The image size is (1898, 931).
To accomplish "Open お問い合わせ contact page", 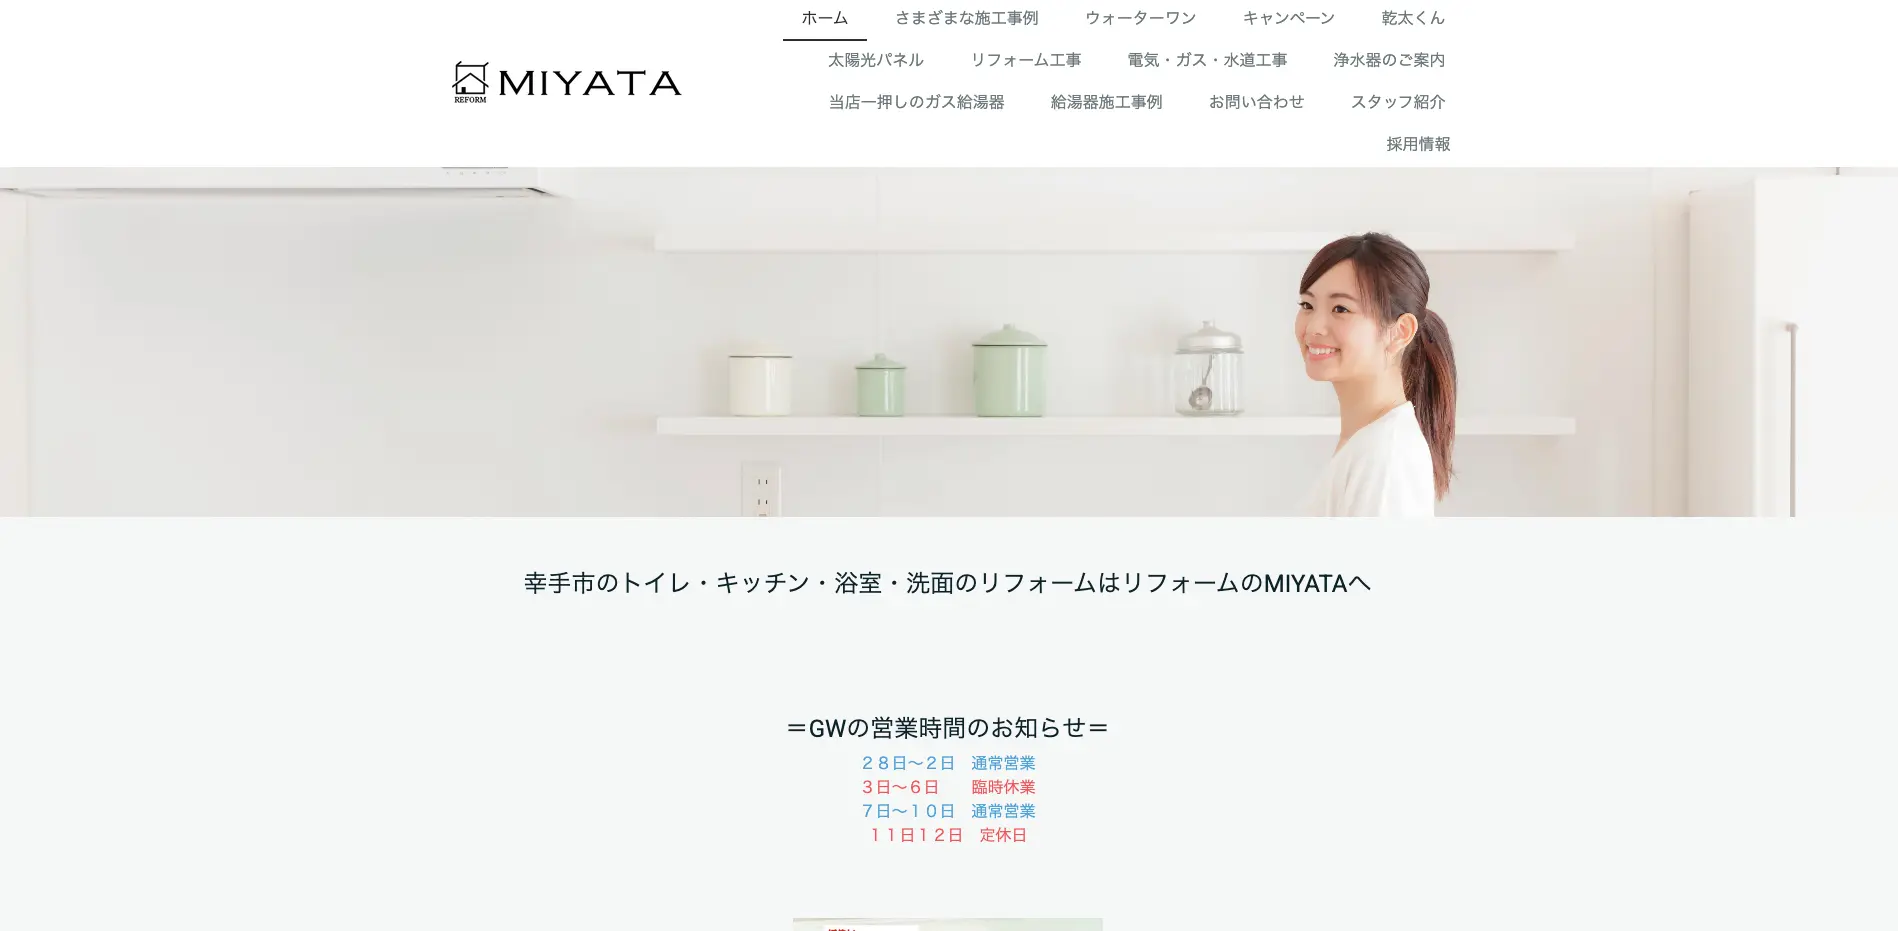I will (x=1257, y=102).
